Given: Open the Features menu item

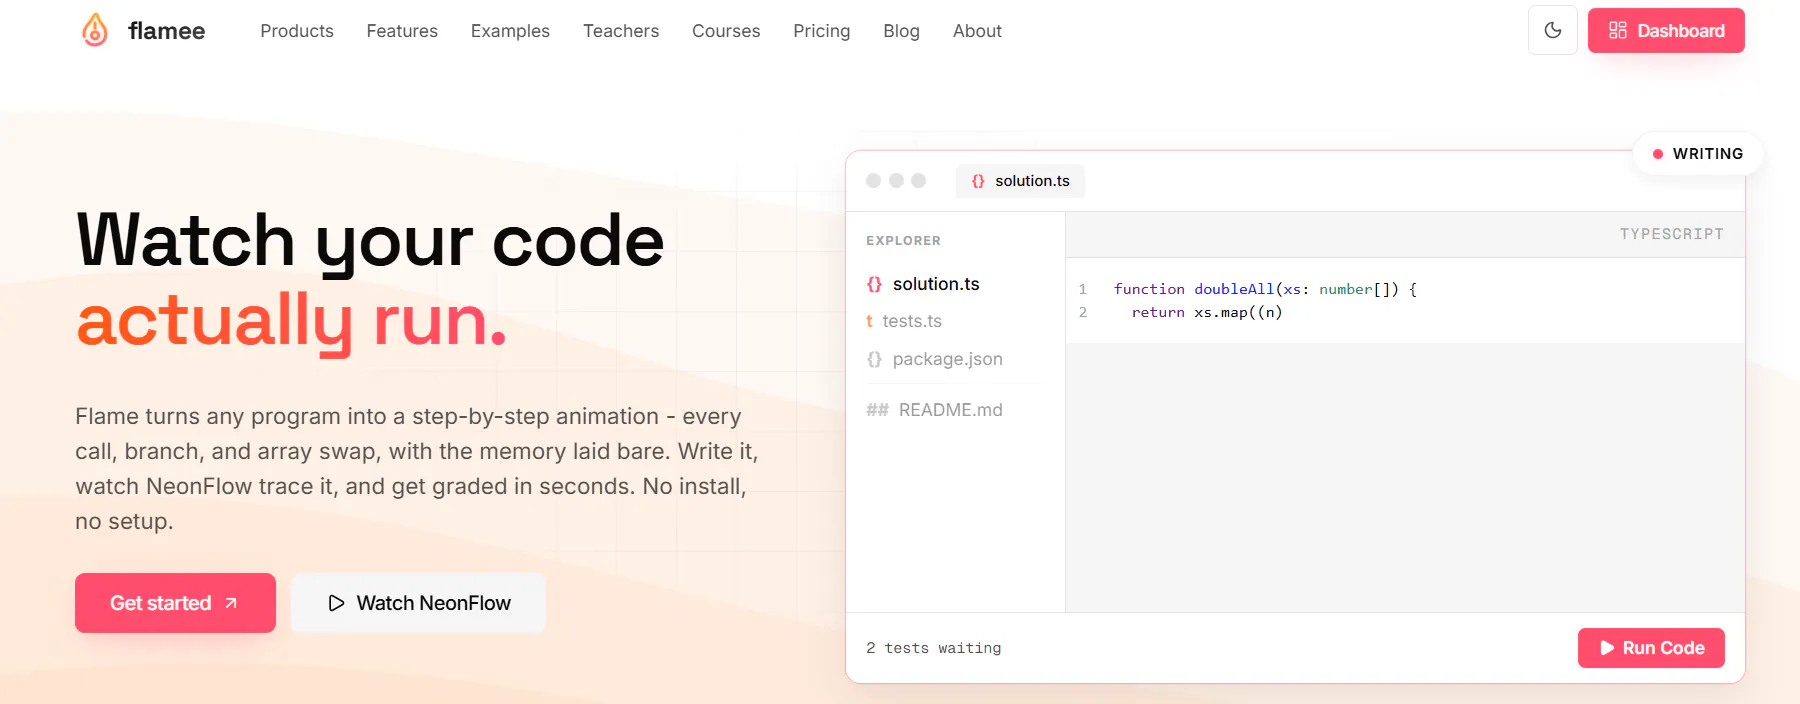Looking at the screenshot, I should coord(402,31).
